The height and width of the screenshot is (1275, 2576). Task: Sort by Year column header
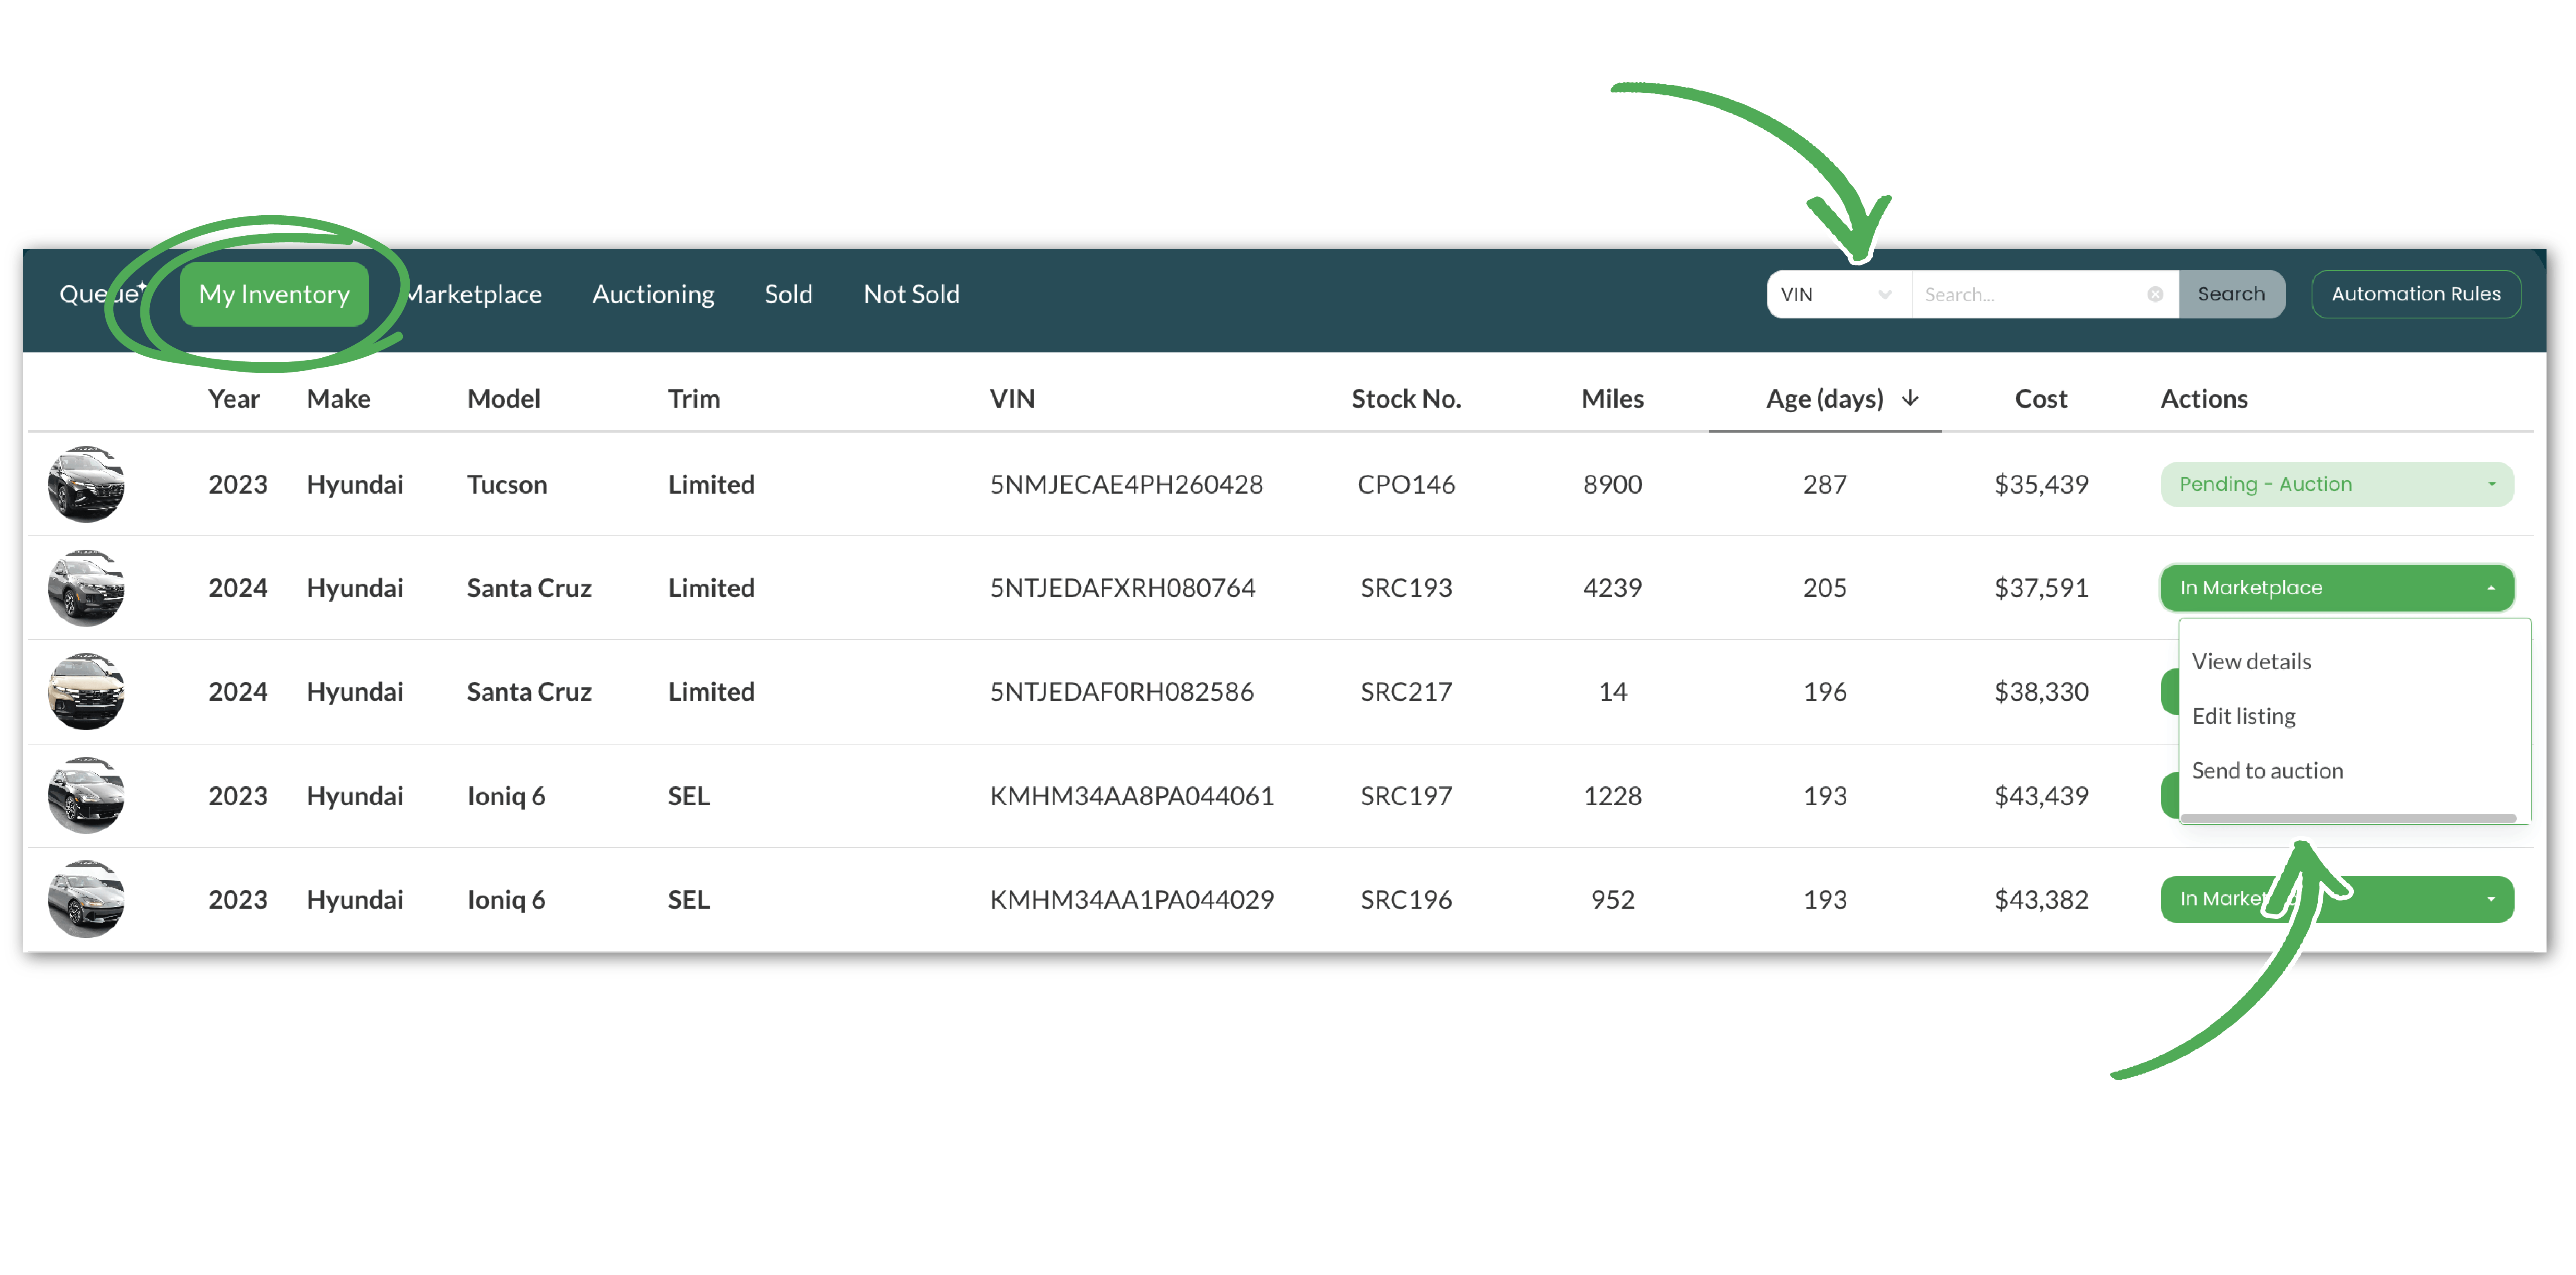click(x=234, y=399)
